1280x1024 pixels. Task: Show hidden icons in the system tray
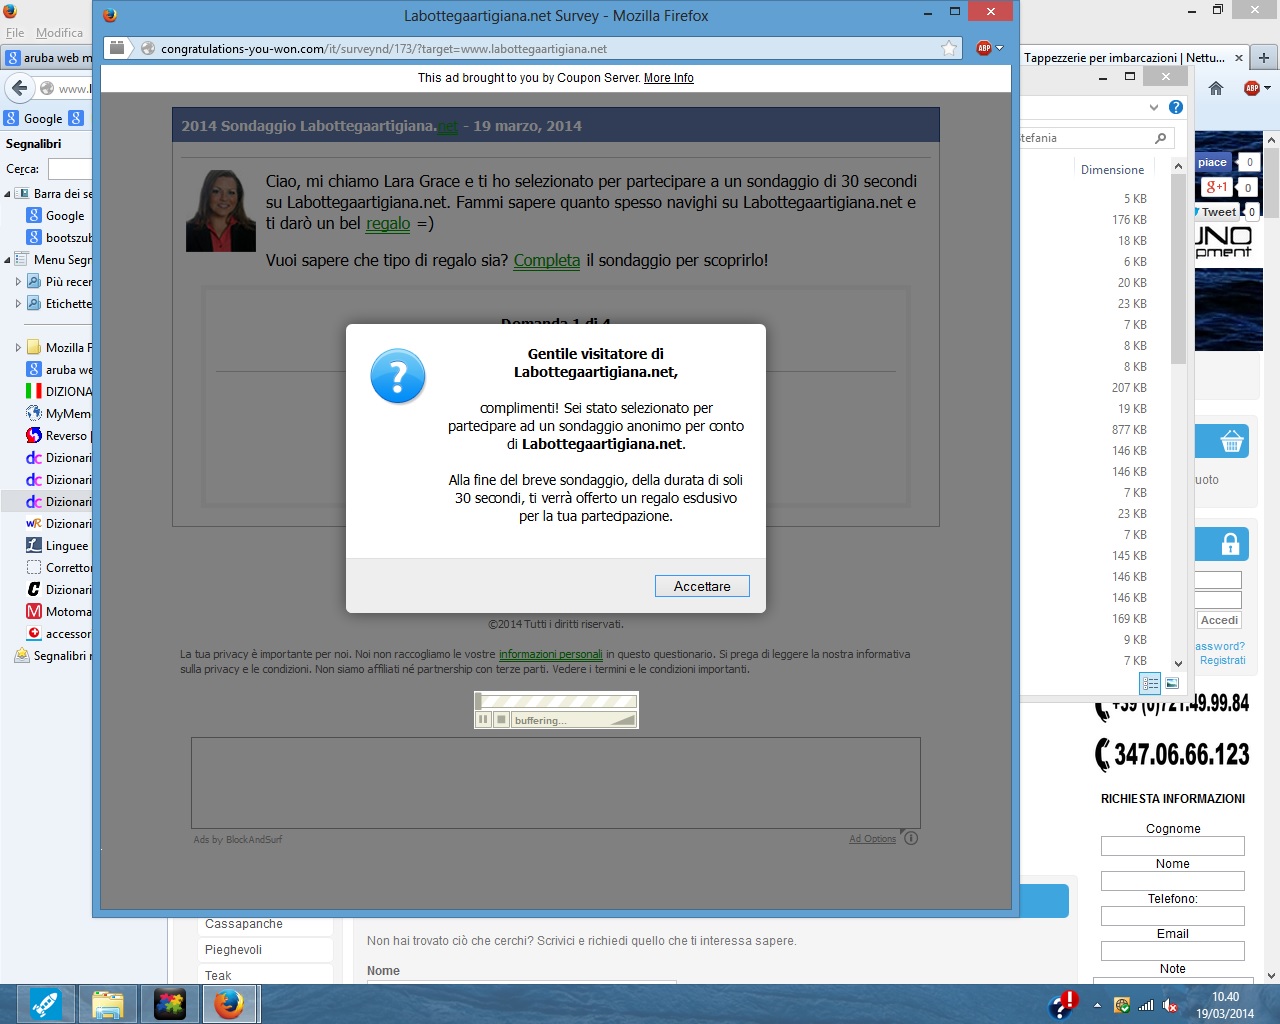pos(1097,1005)
